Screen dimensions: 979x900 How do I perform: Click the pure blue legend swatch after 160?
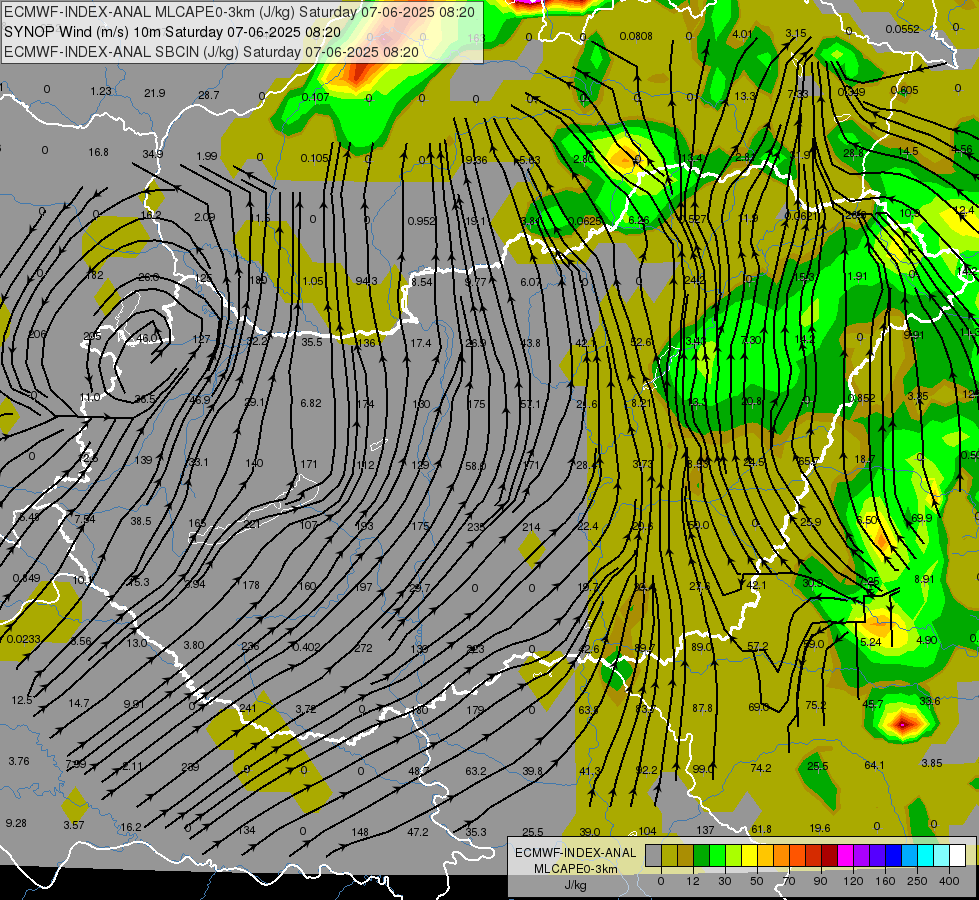tap(893, 855)
